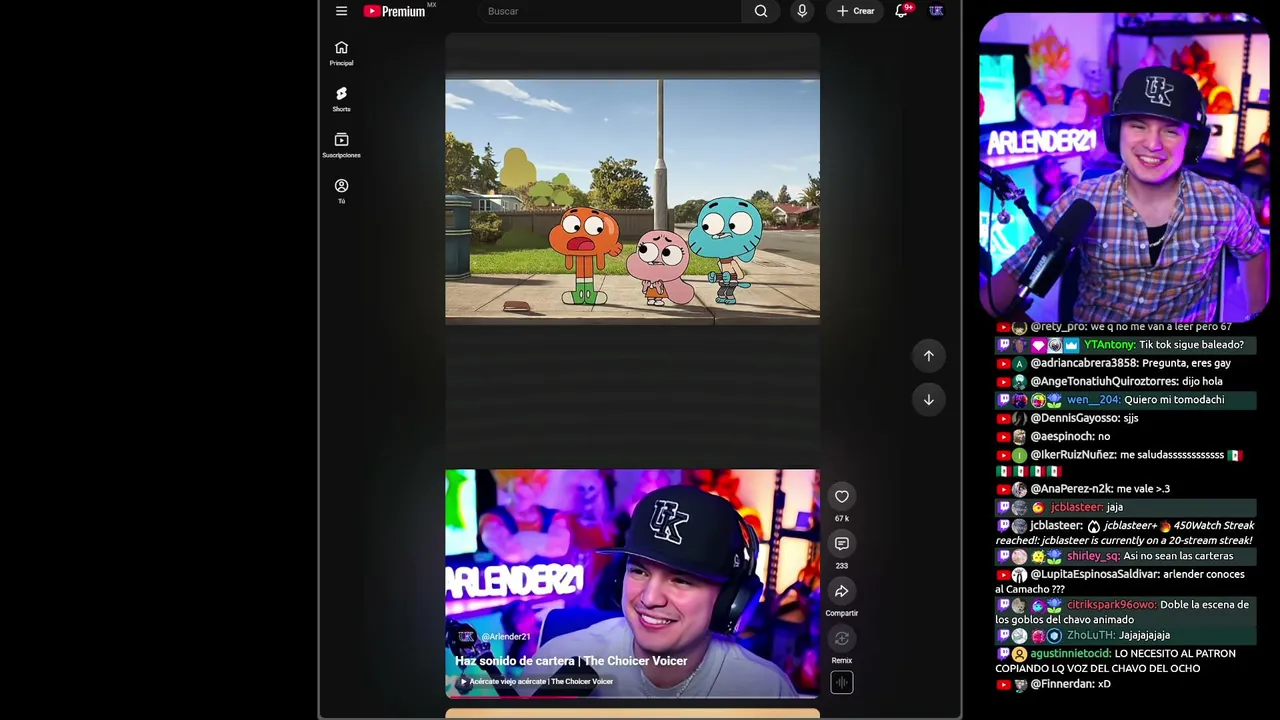Select @IkerRuizNuñez 'me saludas' message
The width and height of the screenshot is (1280, 720).
(x=1120, y=463)
